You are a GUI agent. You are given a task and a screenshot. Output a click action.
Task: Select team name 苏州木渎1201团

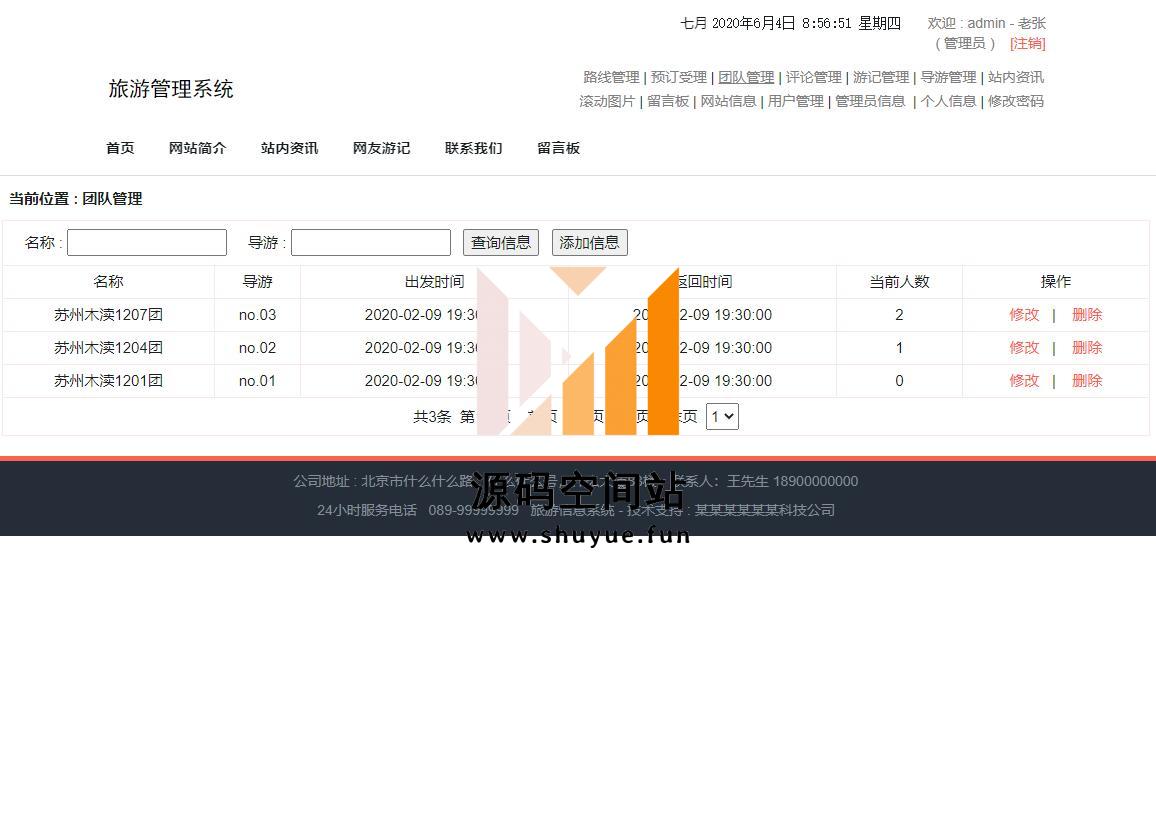(x=108, y=381)
